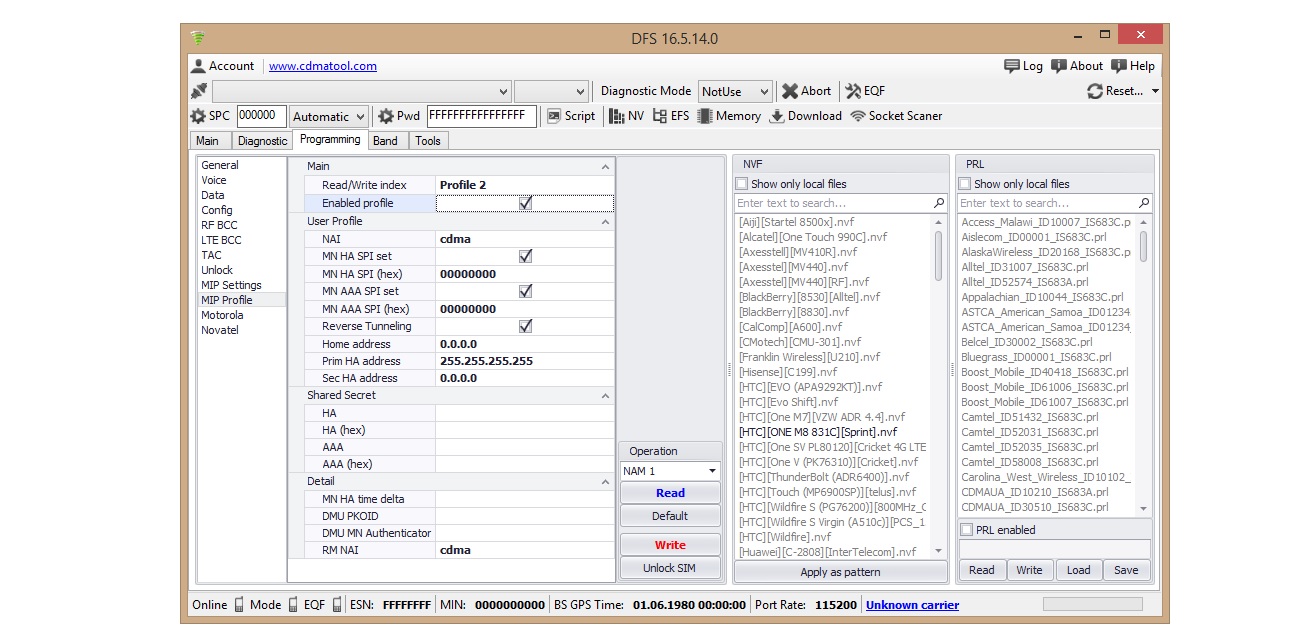Open the baud rate dropdown next to port

[552, 91]
